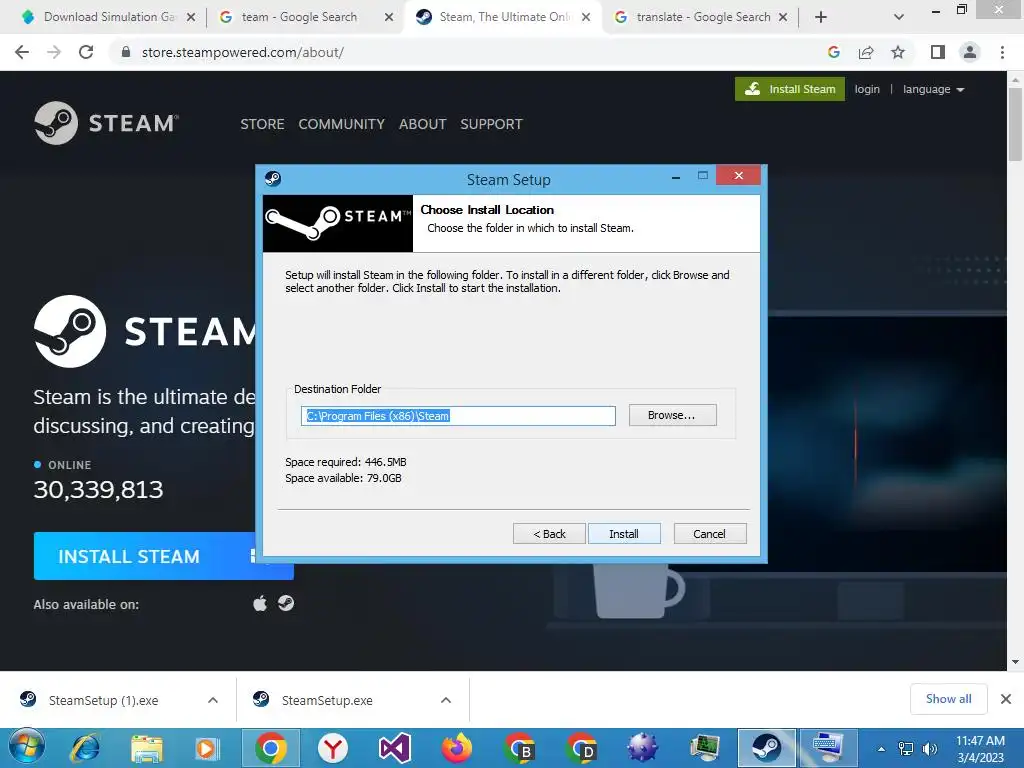Click the Steam logo in page header
Viewport: 1024px width, 768px height.
[x=106, y=123]
